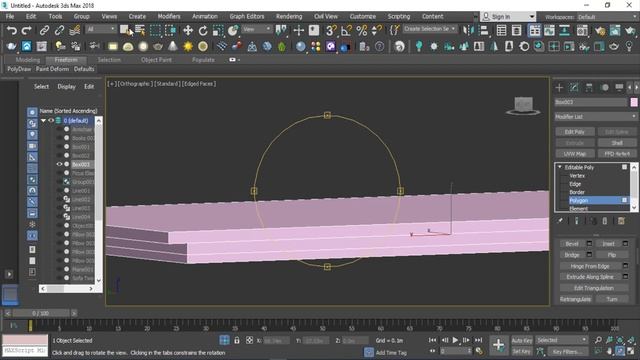
Task: Open the Scripting menu
Action: click(x=399, y=16)
